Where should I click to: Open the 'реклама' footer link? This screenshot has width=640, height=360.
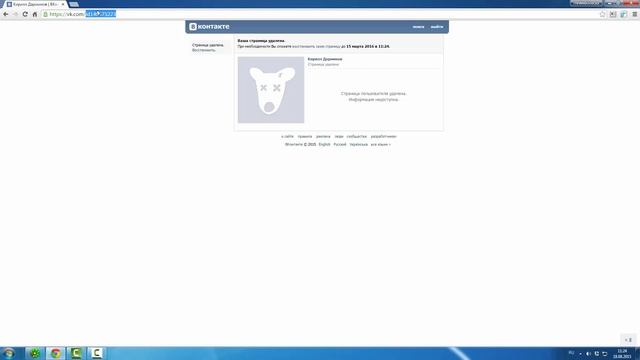coord(323,136)
